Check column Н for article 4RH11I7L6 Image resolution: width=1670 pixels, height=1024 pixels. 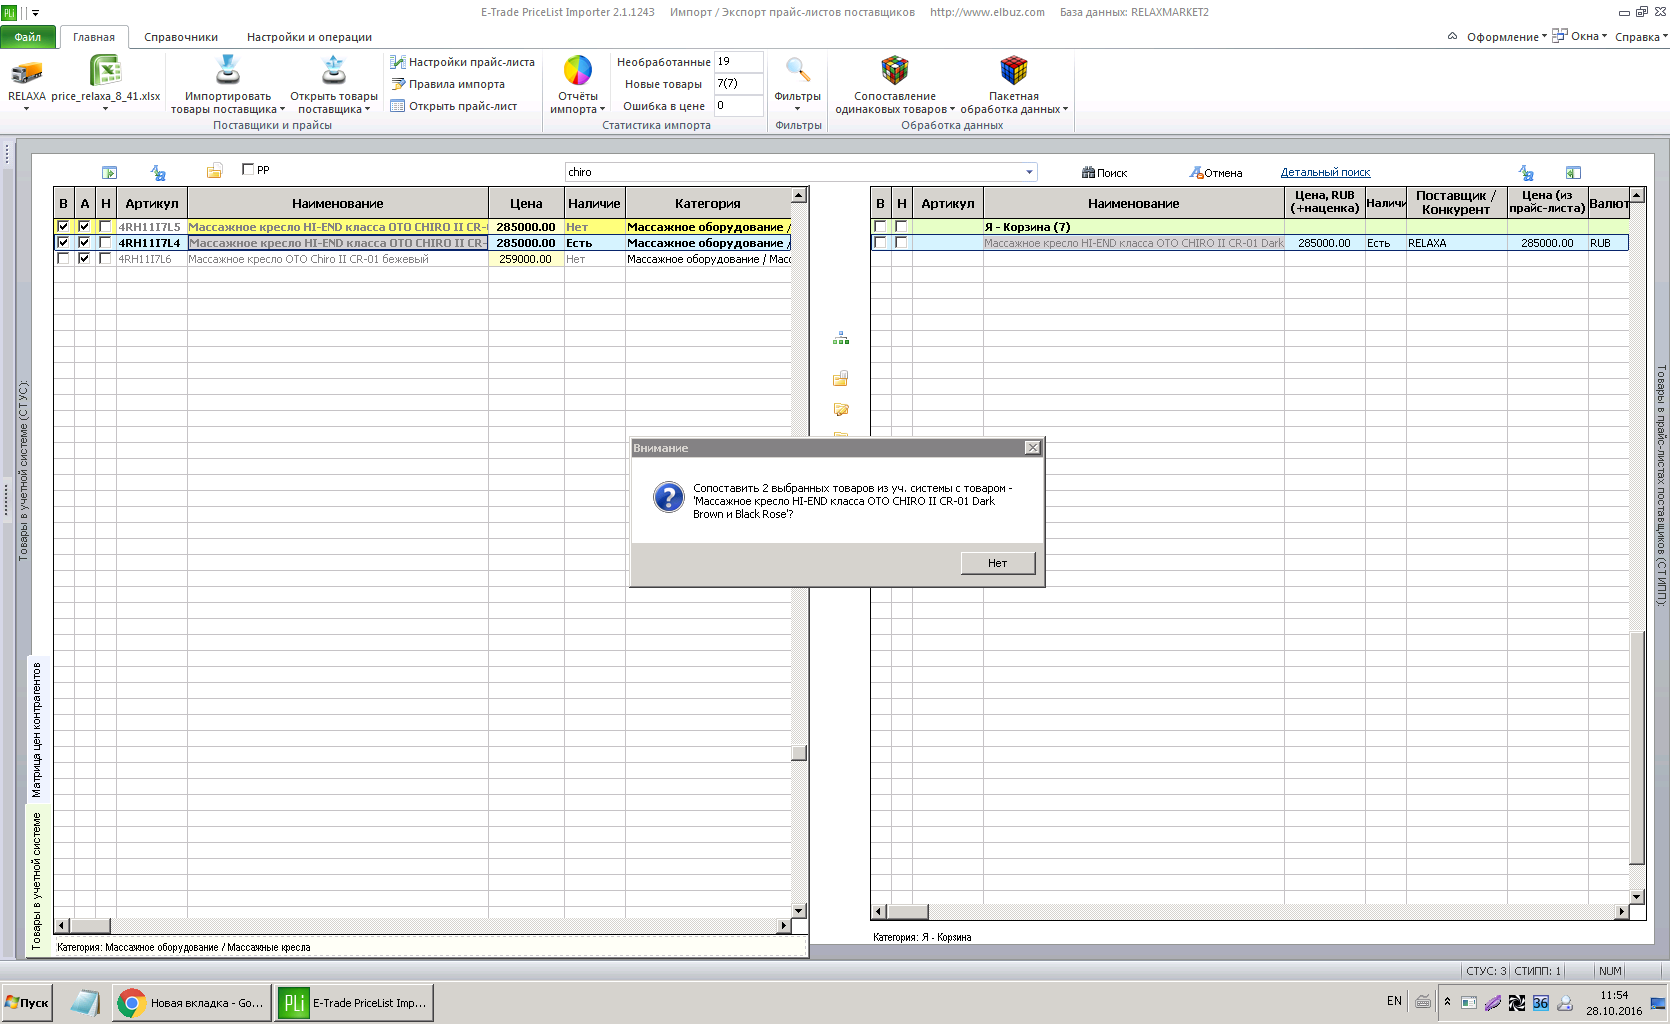[x=105, y=259]
